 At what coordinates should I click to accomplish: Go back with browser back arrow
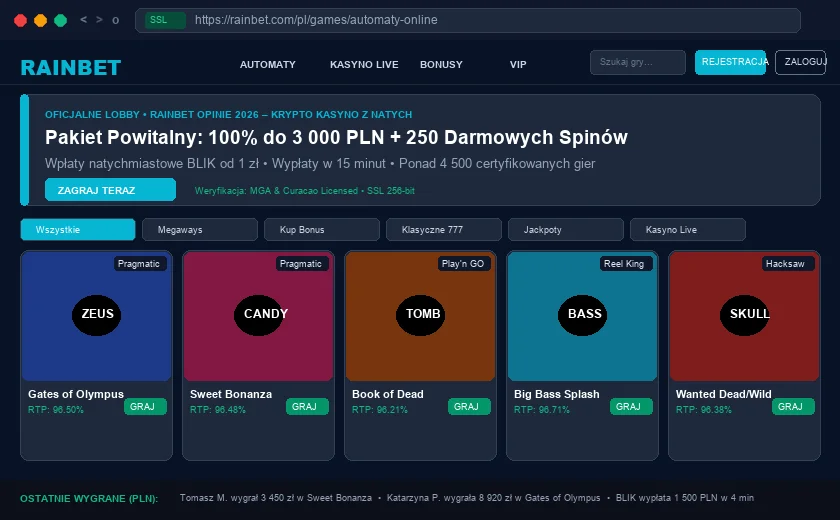(83, 20)
